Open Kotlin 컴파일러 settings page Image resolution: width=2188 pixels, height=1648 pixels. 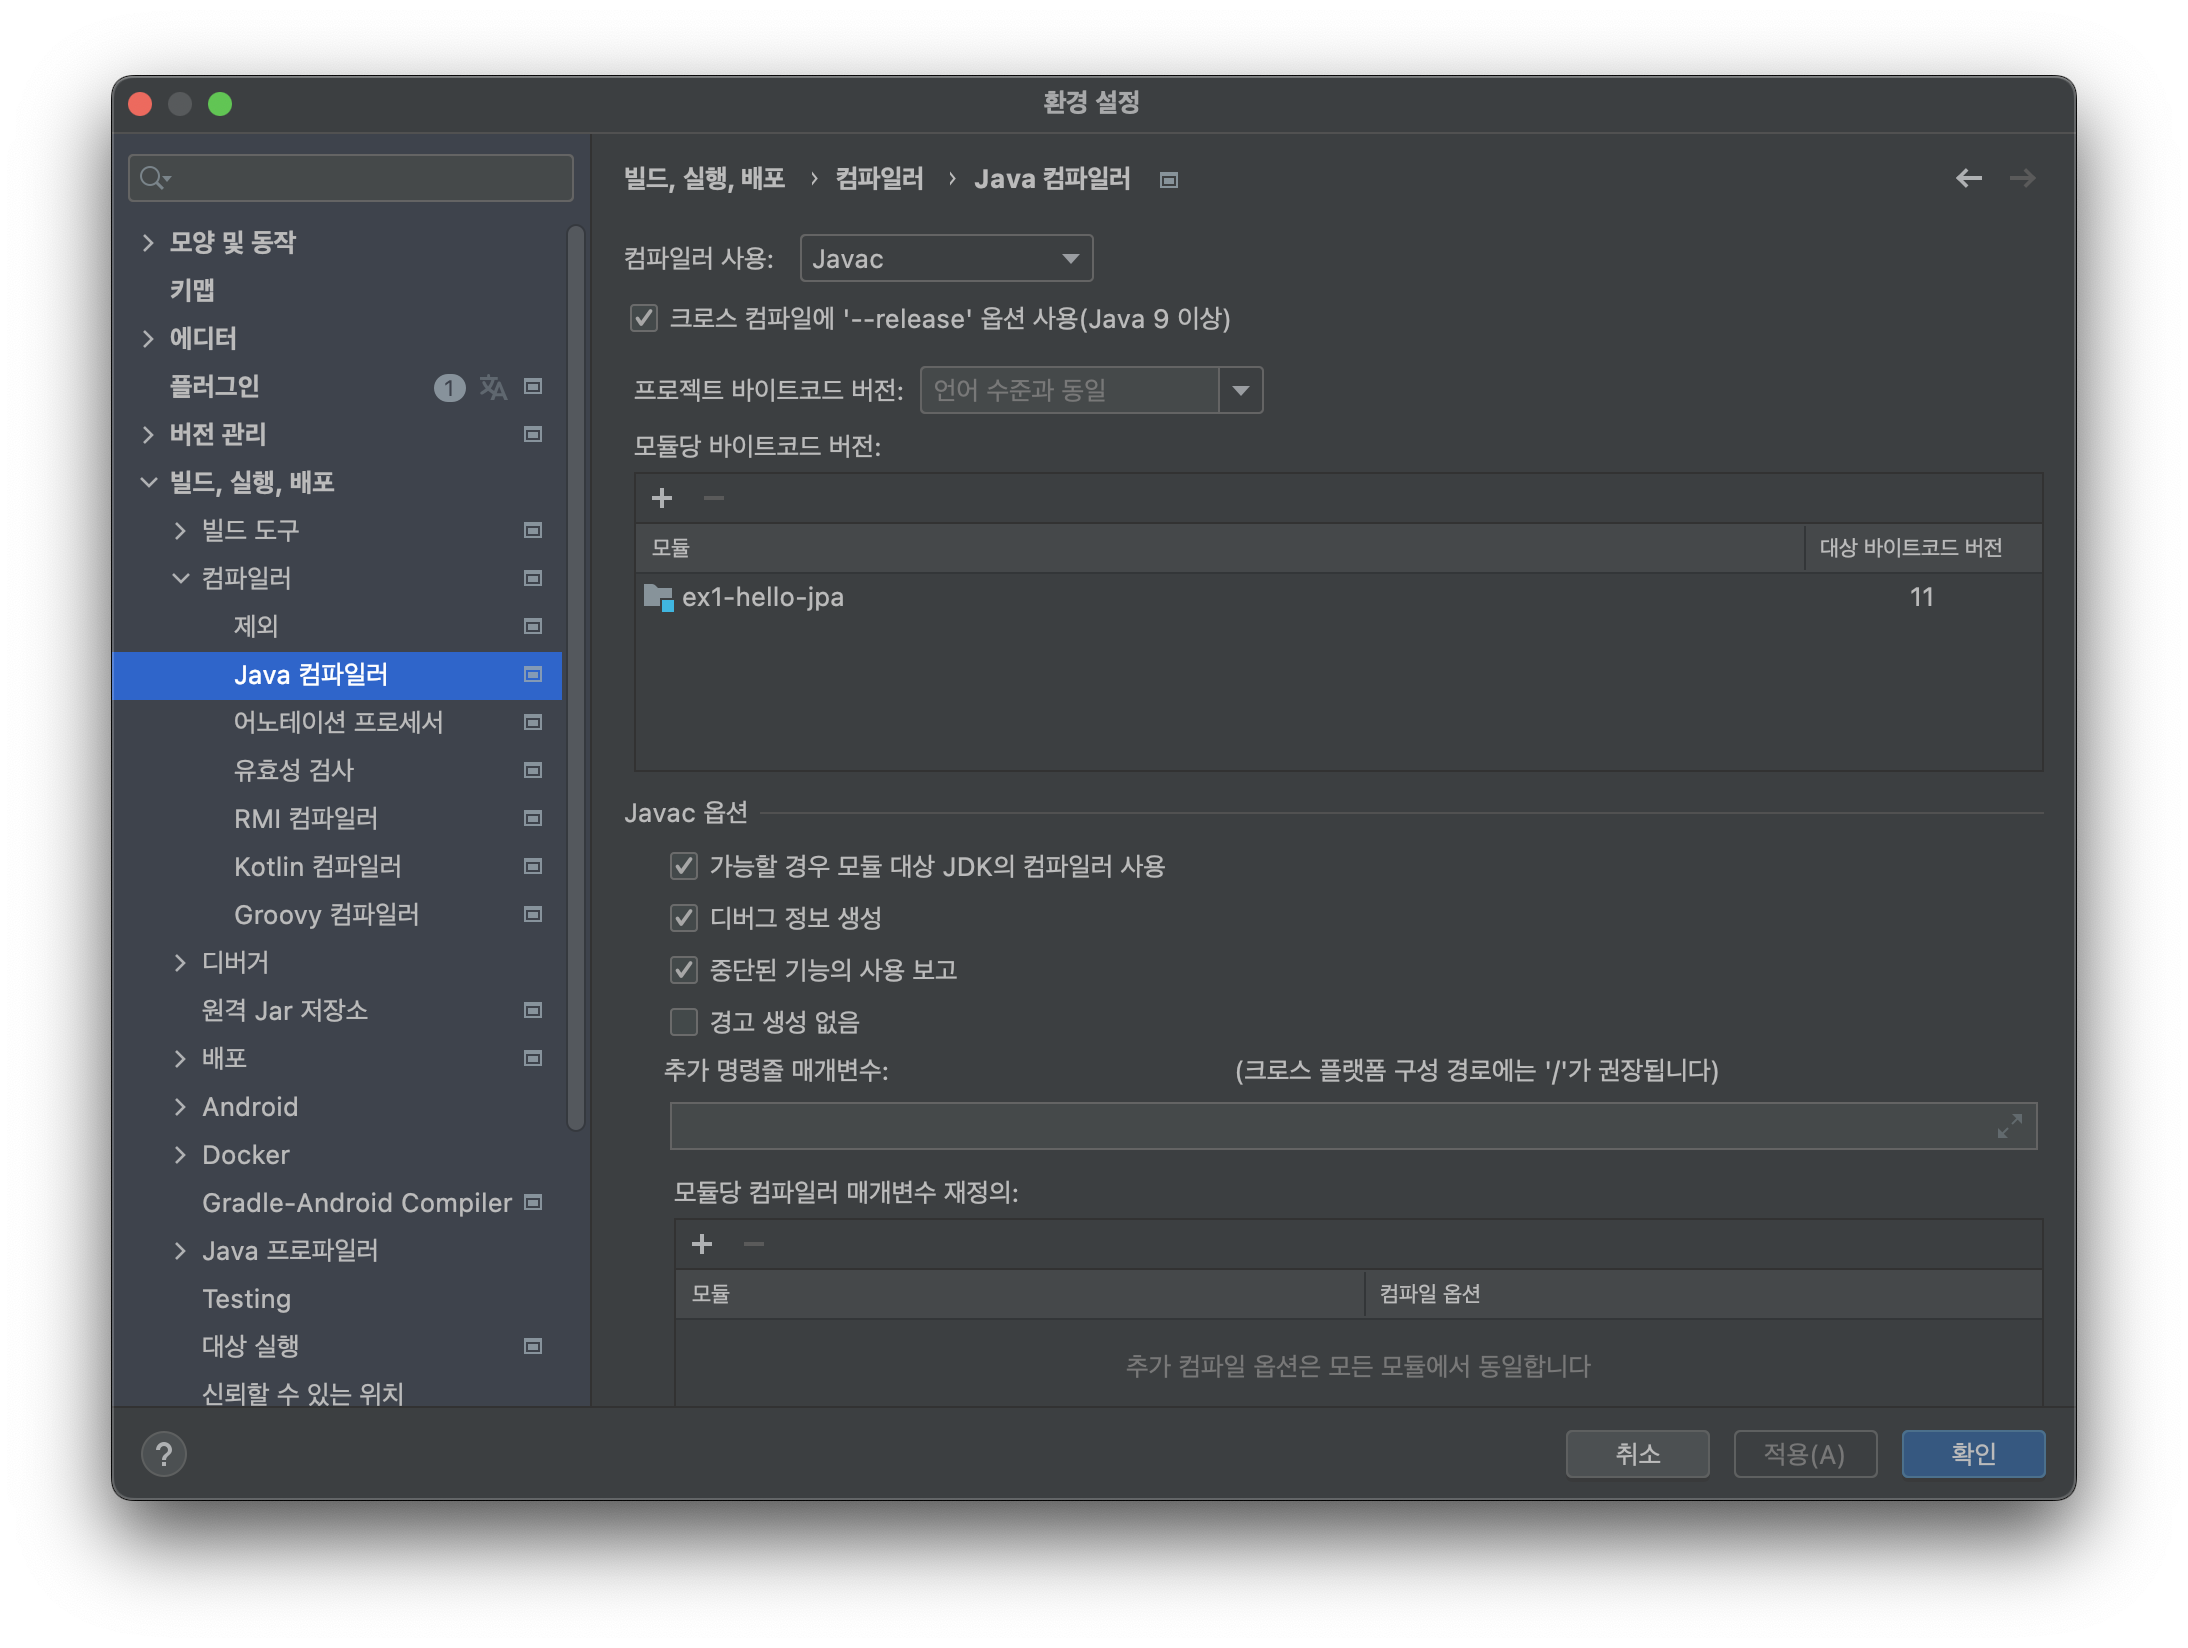click(317, 866)
